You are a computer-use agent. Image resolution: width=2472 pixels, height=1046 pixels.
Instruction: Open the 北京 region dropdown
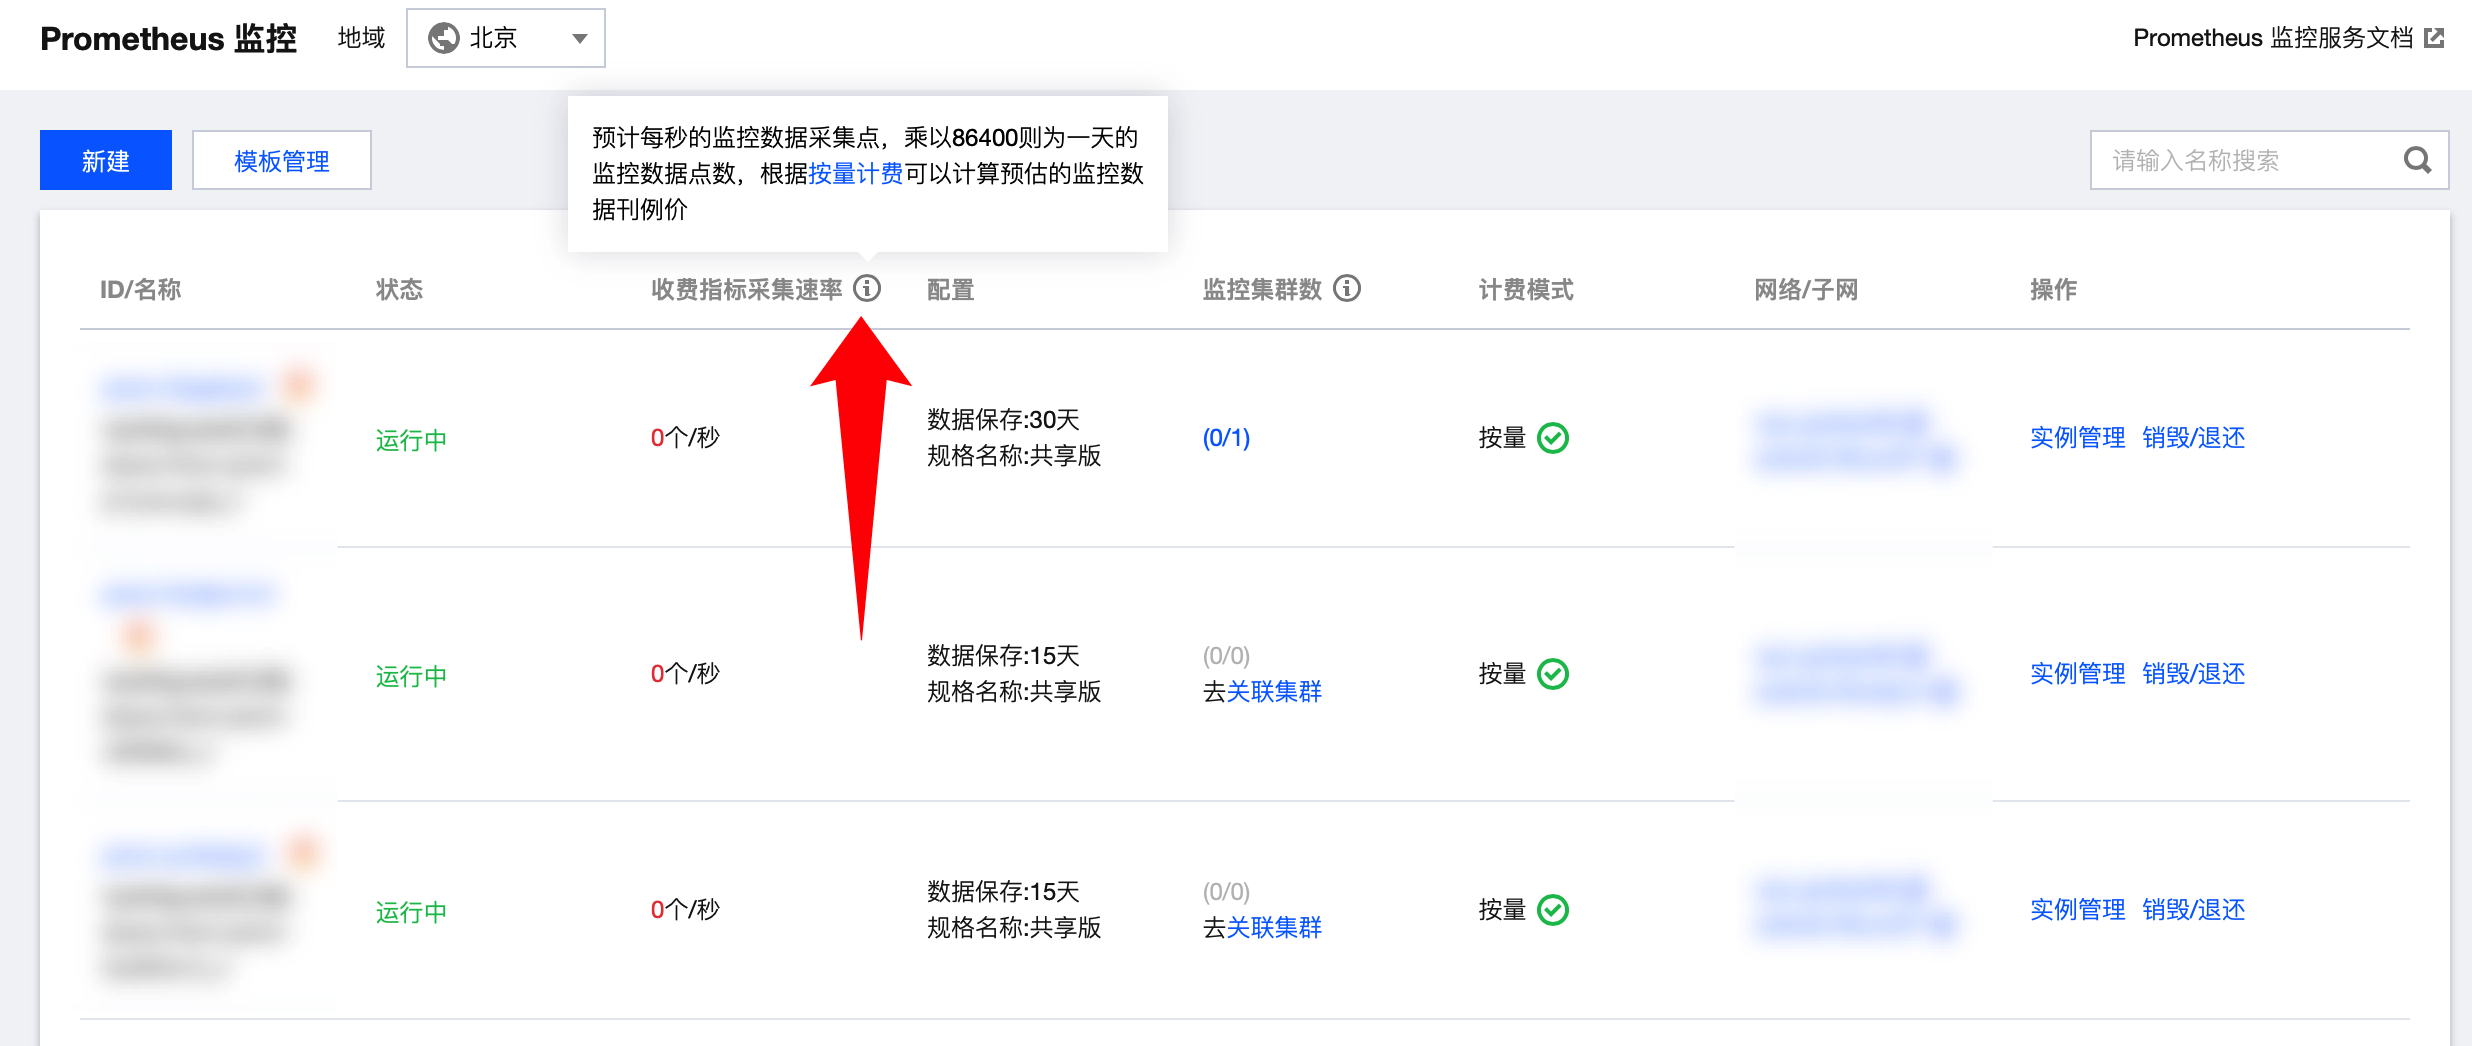tap(505, 38)
